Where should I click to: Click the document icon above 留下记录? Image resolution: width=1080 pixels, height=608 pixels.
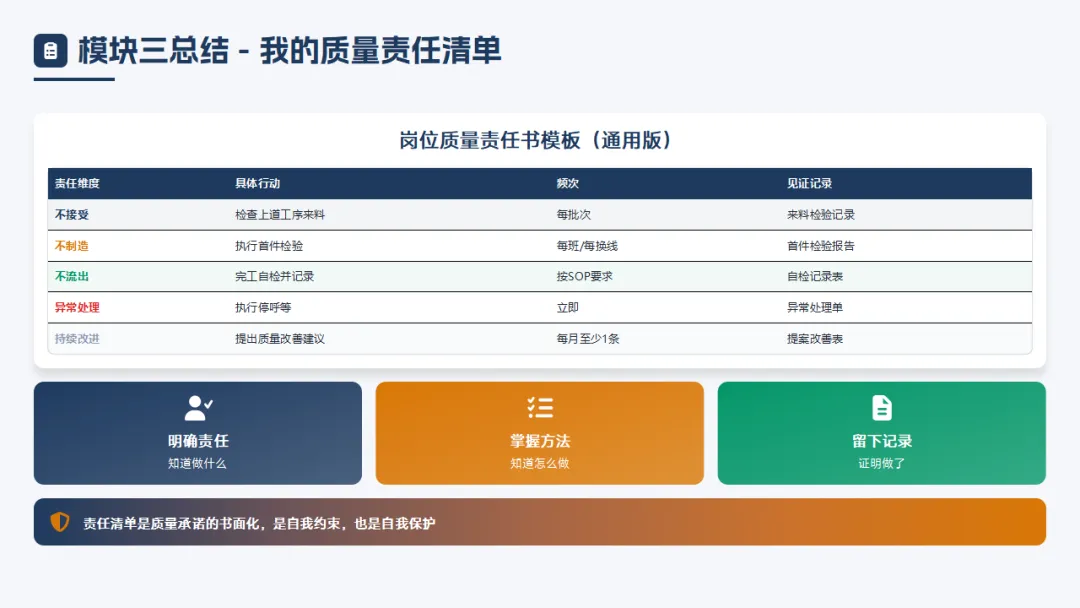[882, 408]
